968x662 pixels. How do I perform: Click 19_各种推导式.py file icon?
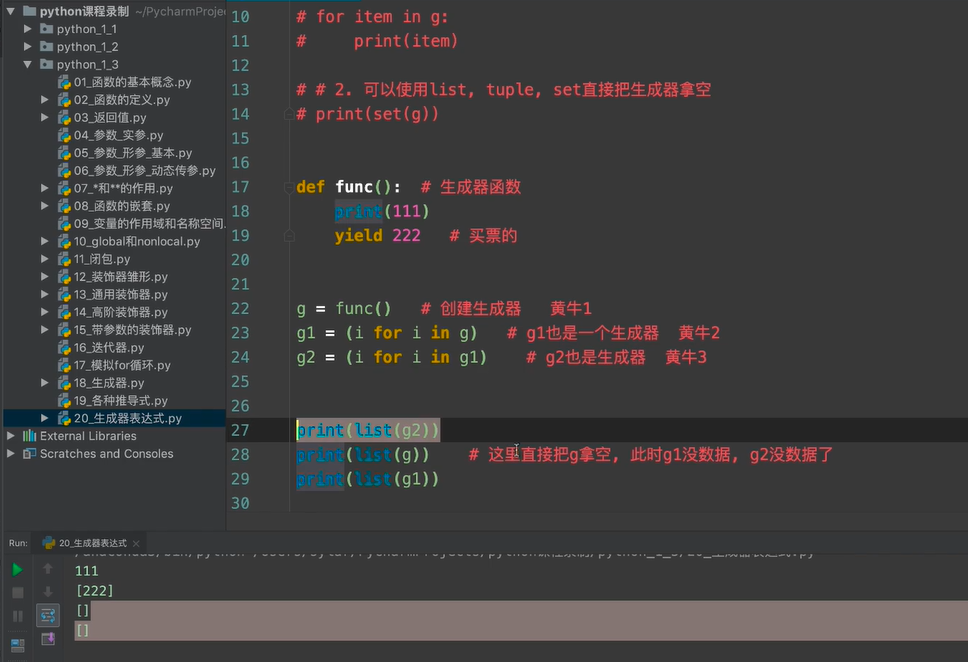[64, 401]
